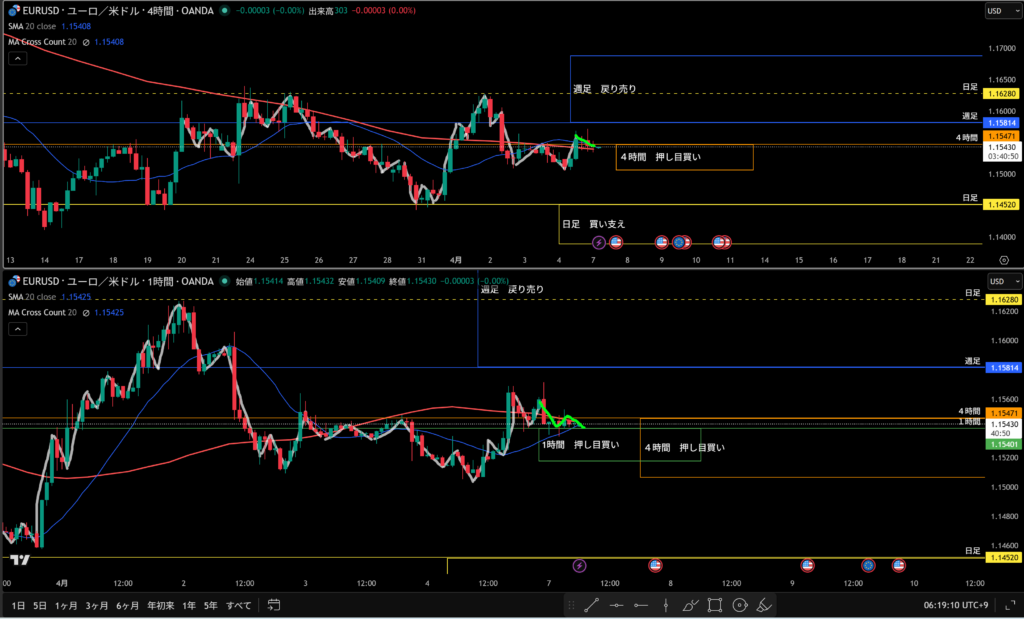Select the brush drawing tool

(690, 605)
